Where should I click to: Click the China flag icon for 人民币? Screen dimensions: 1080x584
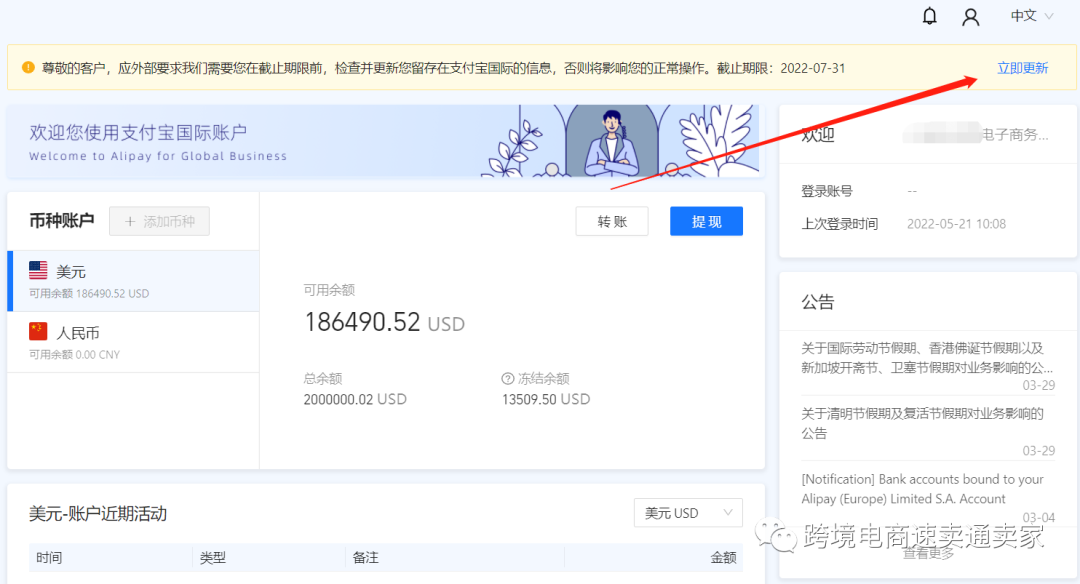click(x=39, y=331)
